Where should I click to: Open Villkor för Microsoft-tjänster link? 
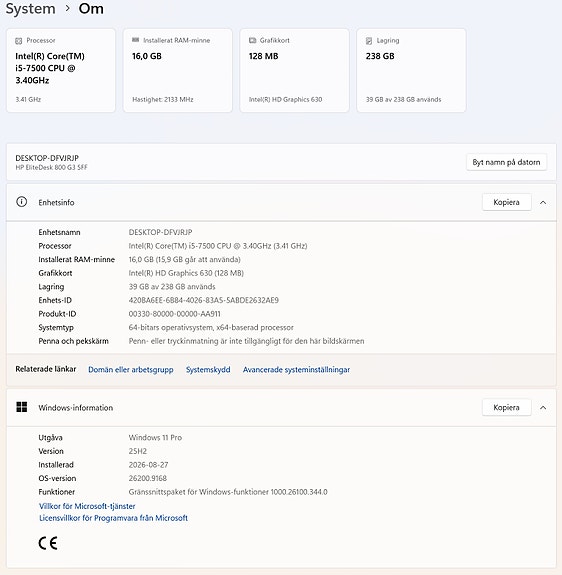pos(87,506)
